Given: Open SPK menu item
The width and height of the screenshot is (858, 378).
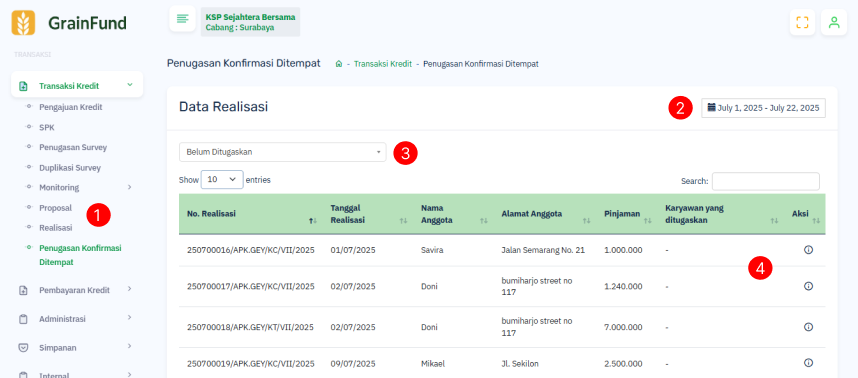Looking at the screenshot, I should coord(47,127).
